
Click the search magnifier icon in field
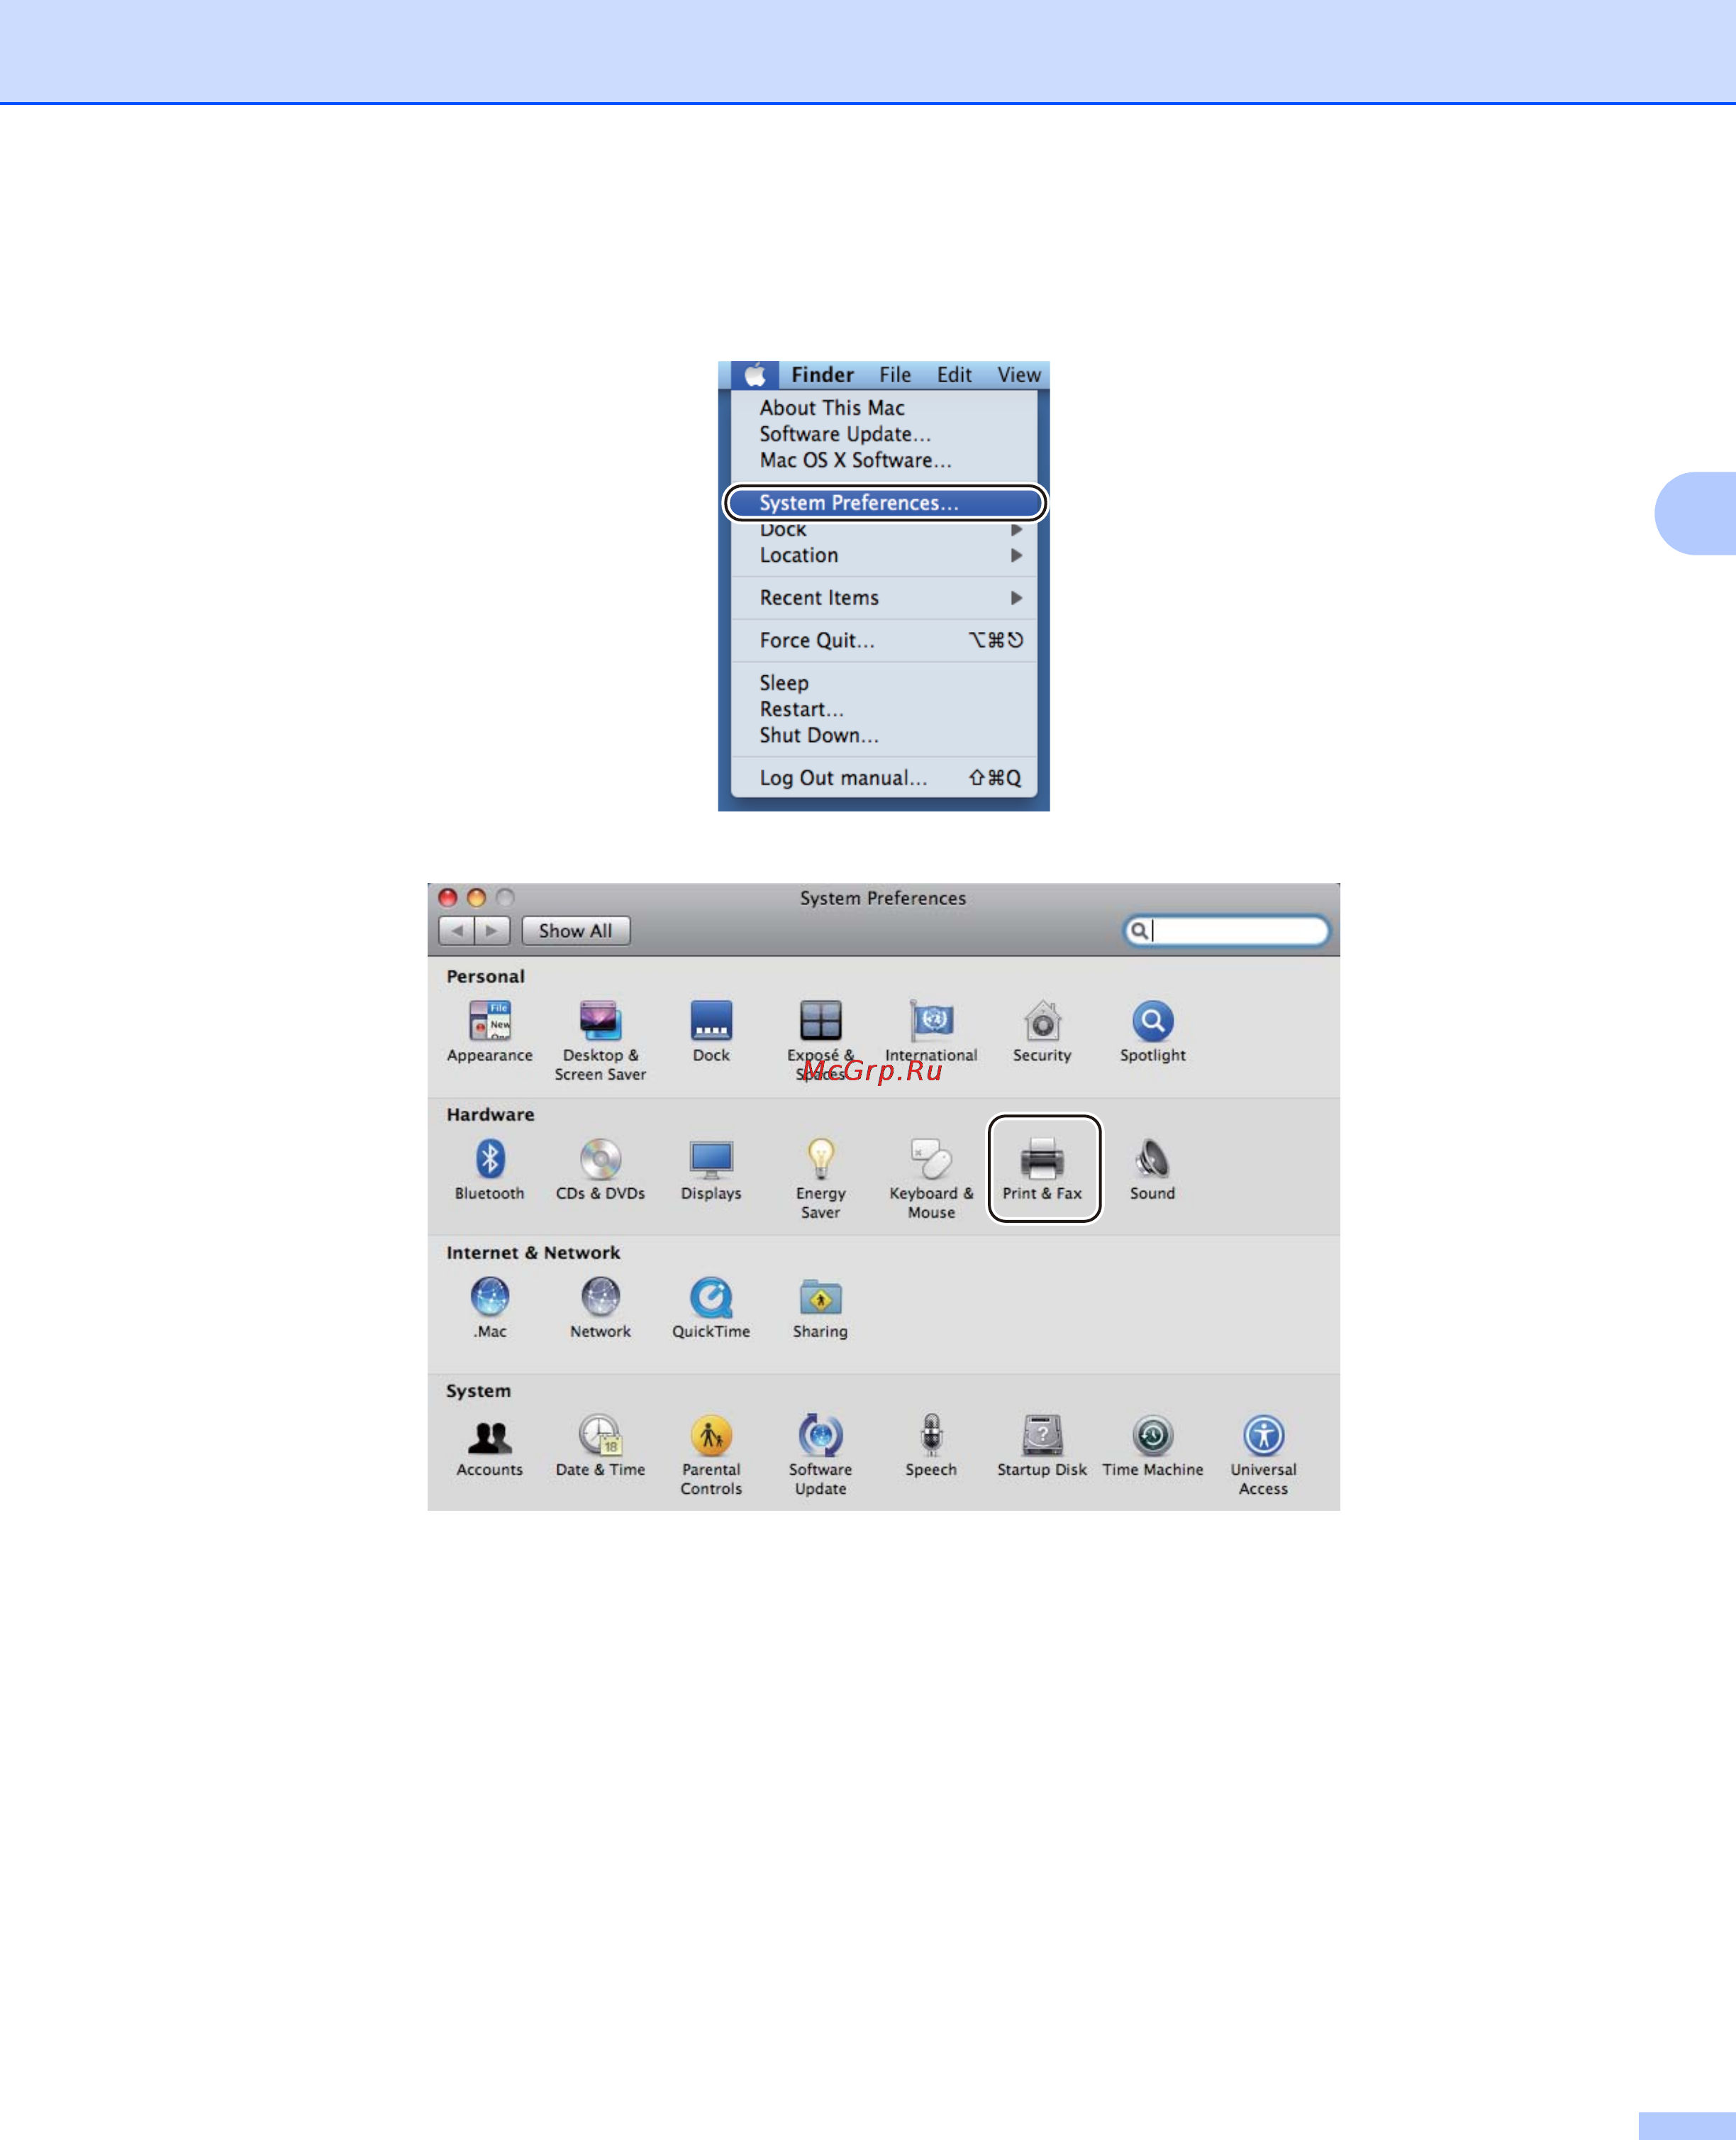click(x=1139, y=931)
